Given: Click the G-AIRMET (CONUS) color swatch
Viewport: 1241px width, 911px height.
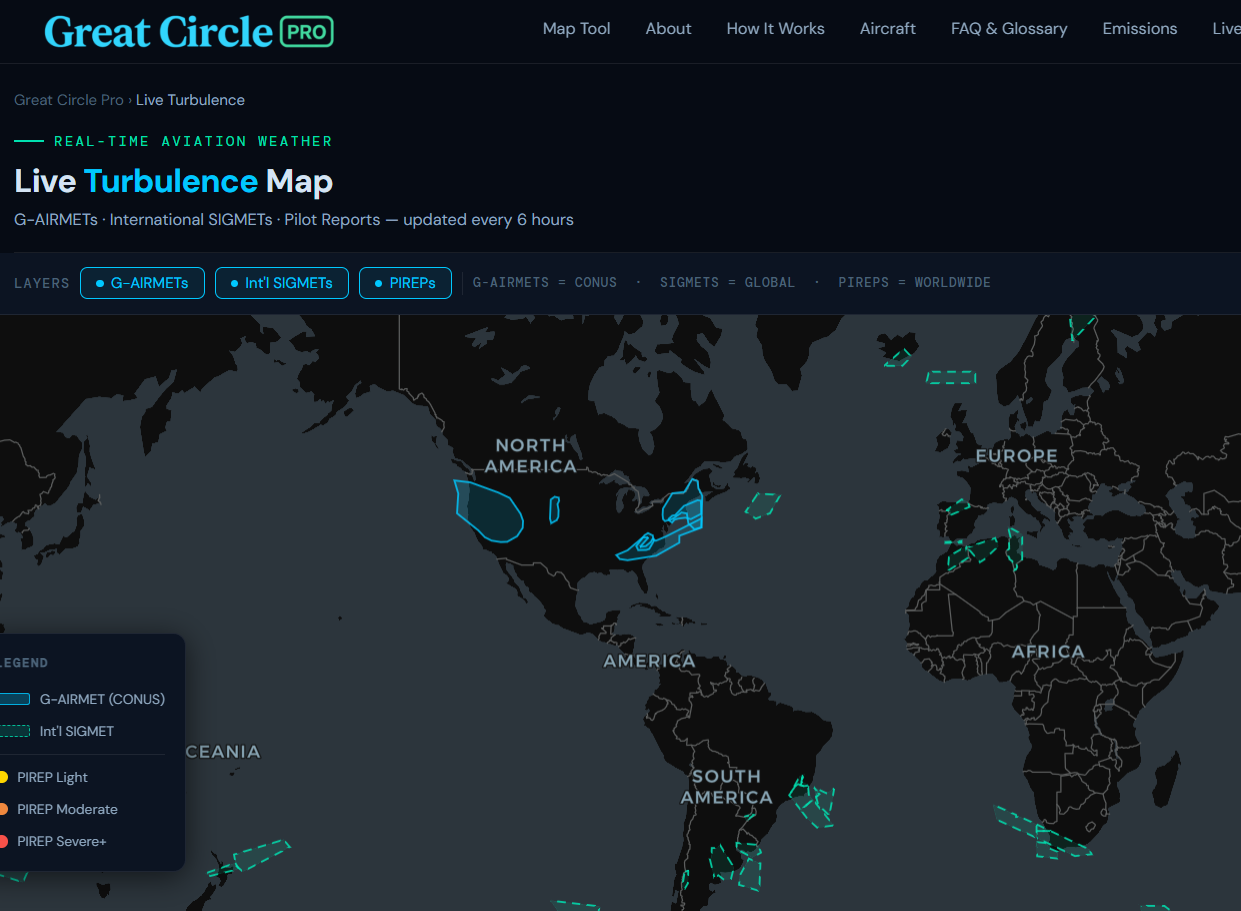Looking at the screenshot, I should pos(13,698).
